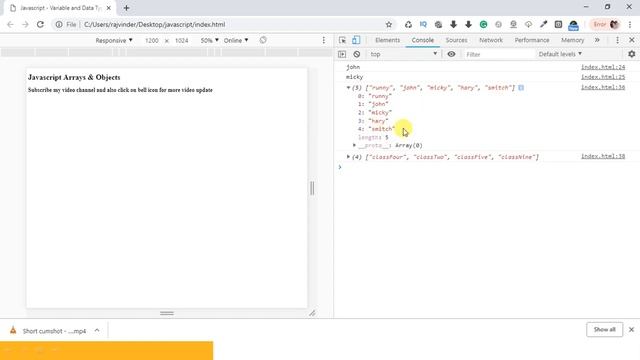
Task: Open source link index.html:36
Action: 603,87
